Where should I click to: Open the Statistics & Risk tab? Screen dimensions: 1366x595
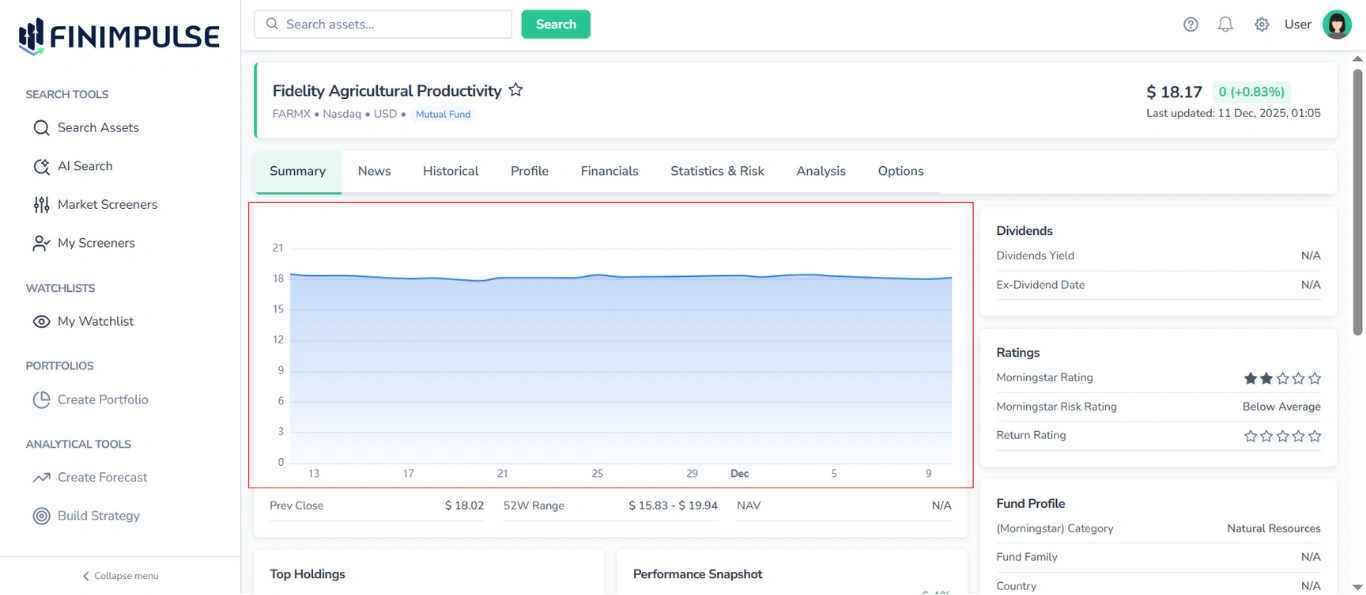[717, 171]
